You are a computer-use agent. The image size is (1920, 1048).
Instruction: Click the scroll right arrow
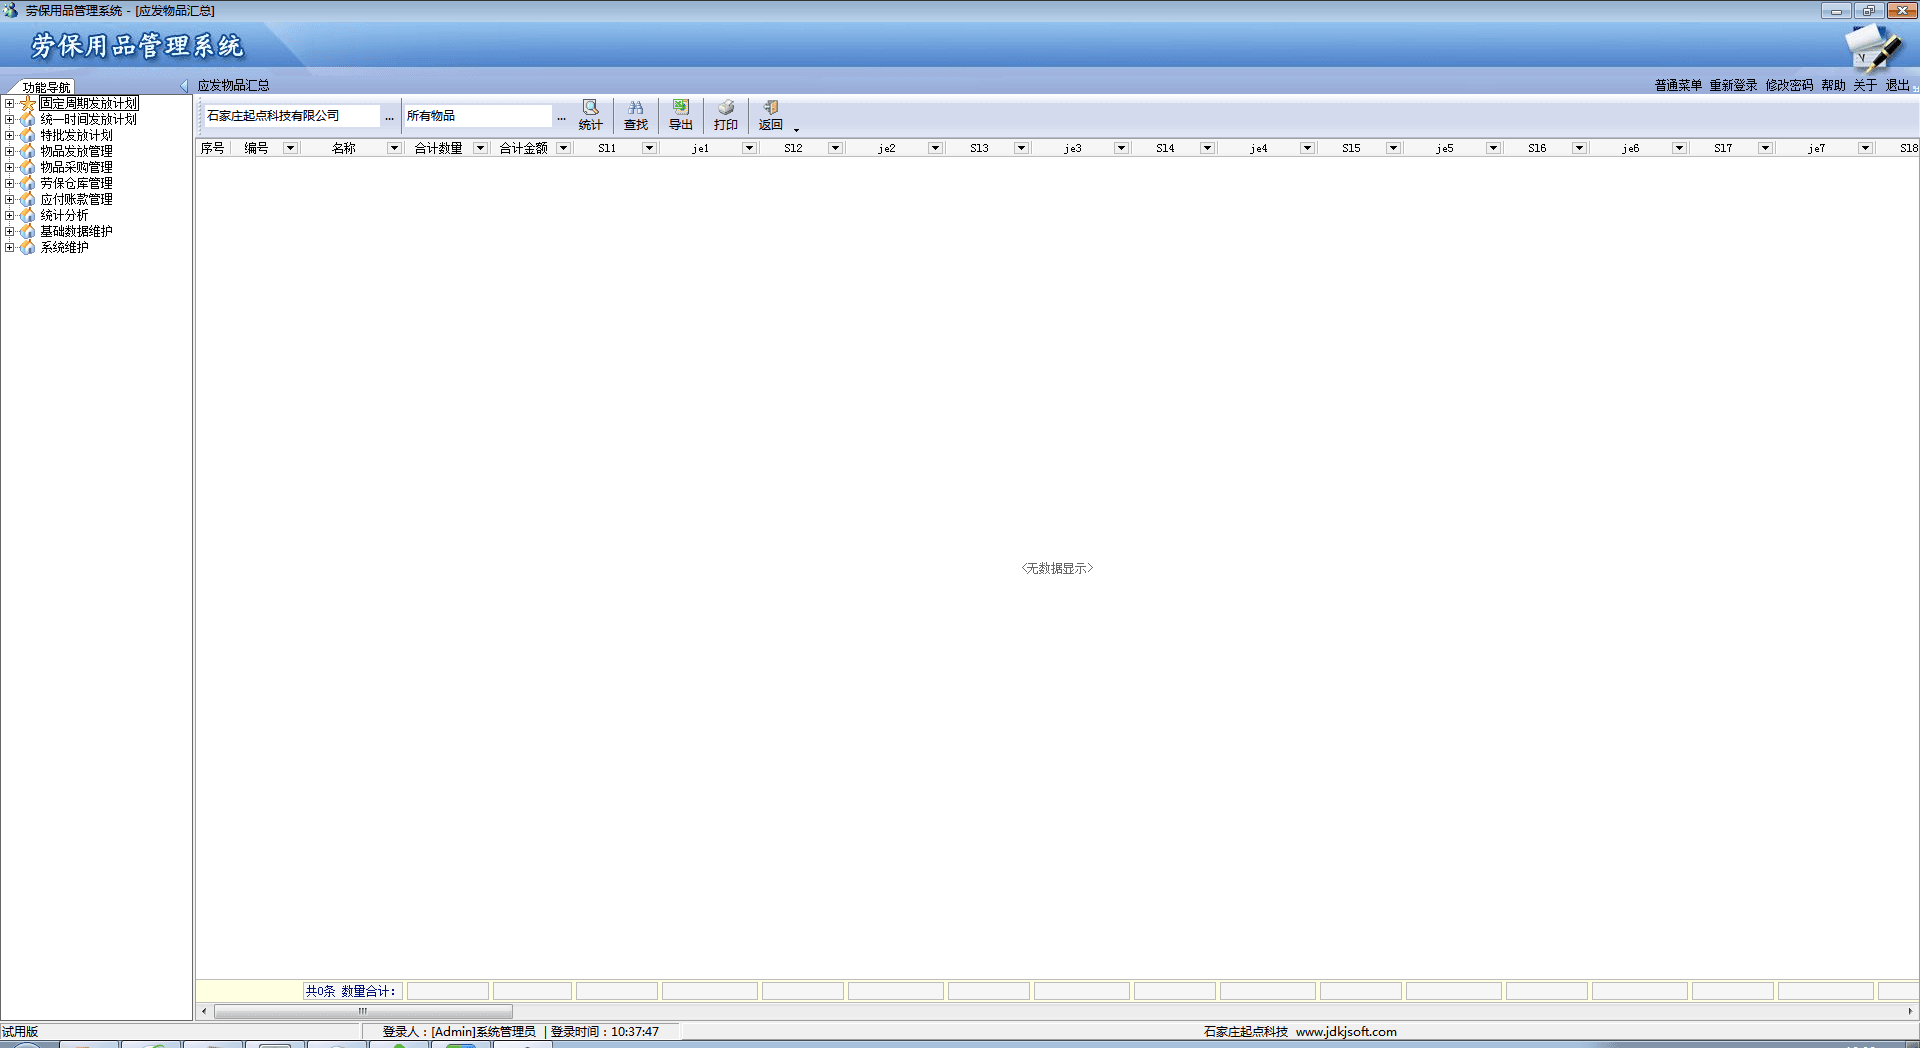pyautogui.click(x=1910, y=1011)
